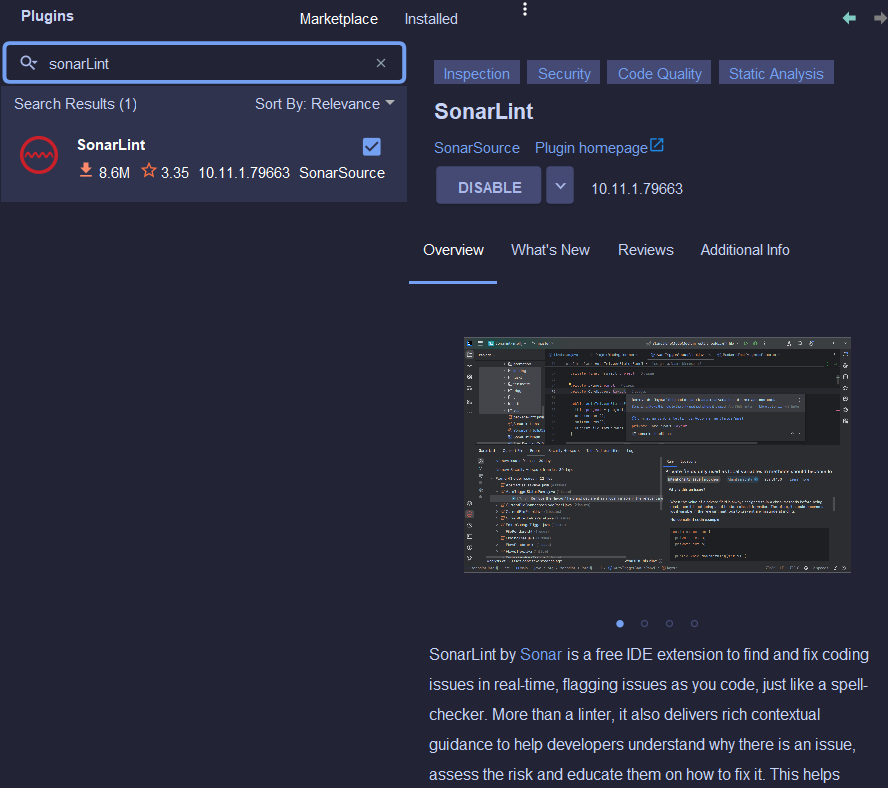Click the 8.6M downloads count

tap(114, 173)
